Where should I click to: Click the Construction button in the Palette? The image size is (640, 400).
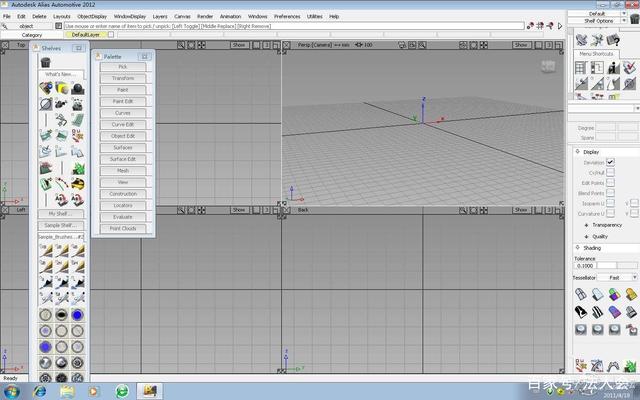(123, 193)
